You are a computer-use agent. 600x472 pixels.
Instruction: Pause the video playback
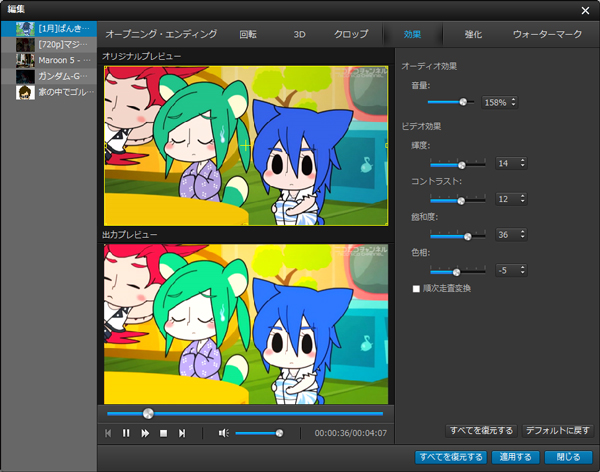tap(126, 433)
